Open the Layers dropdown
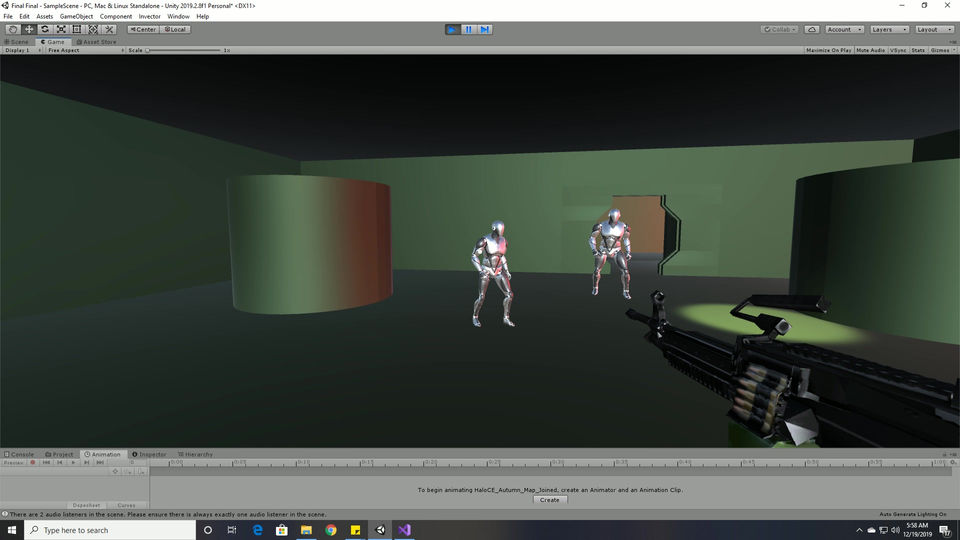 (x=889, y=29)
